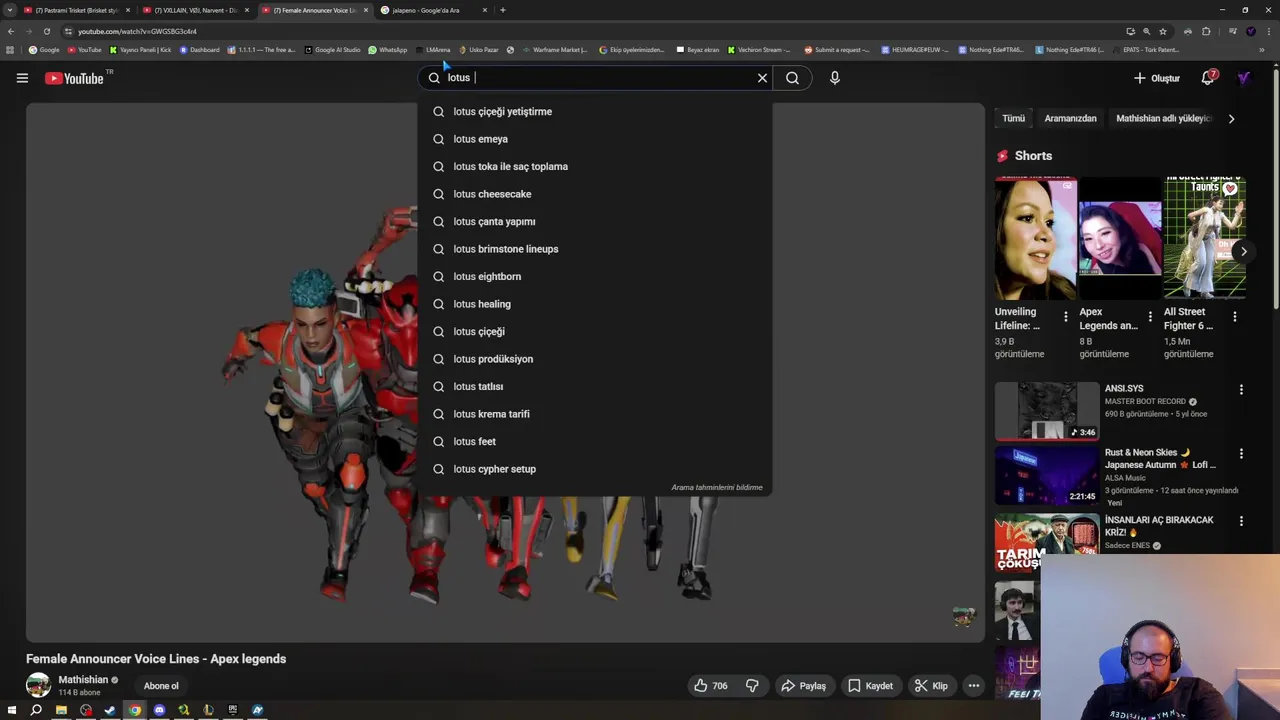Screen dimensions: 1280x720
Task: Open a new browser tab
Action: tap(503, 10)
